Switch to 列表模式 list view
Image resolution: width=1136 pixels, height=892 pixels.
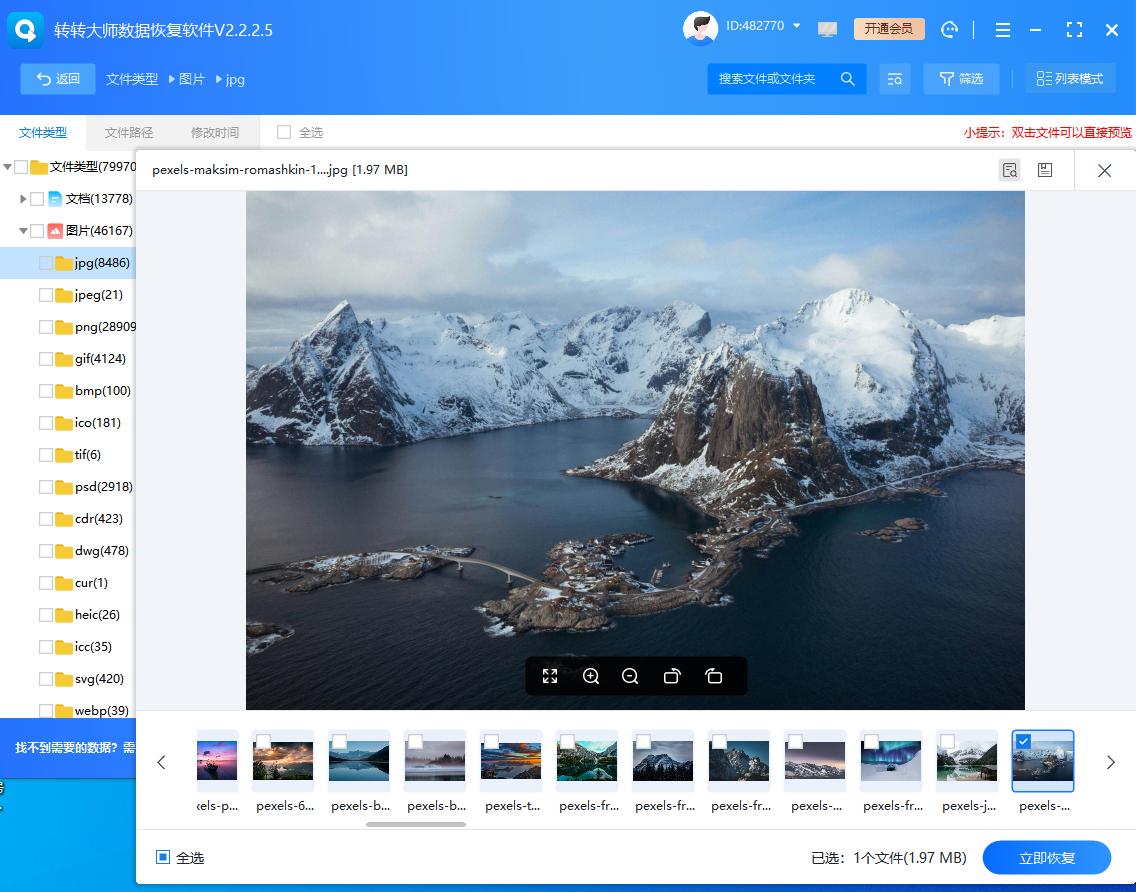tap(1070, 78)
